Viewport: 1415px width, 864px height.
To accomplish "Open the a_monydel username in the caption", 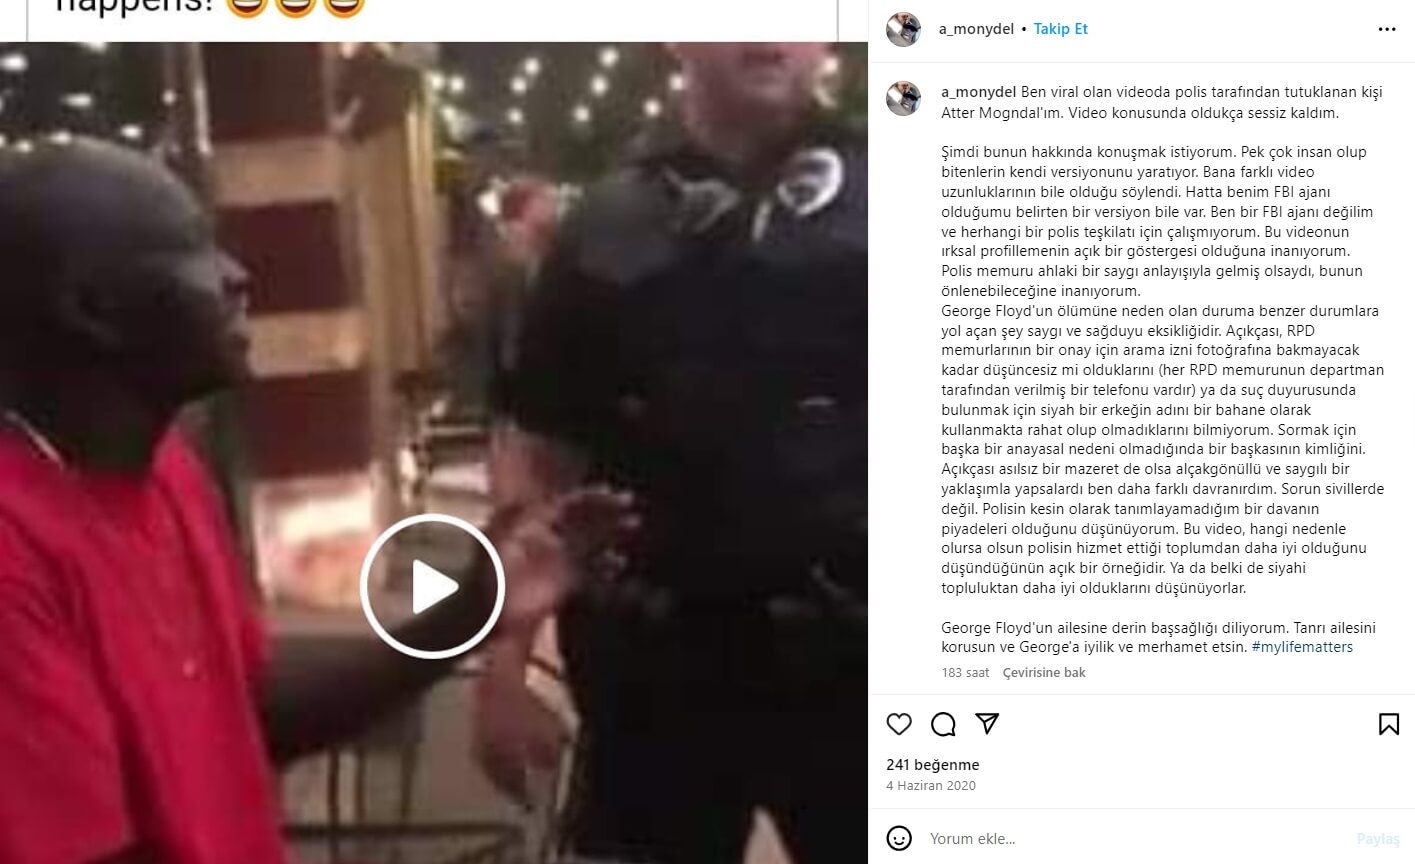I will click(x=979, y=92).
